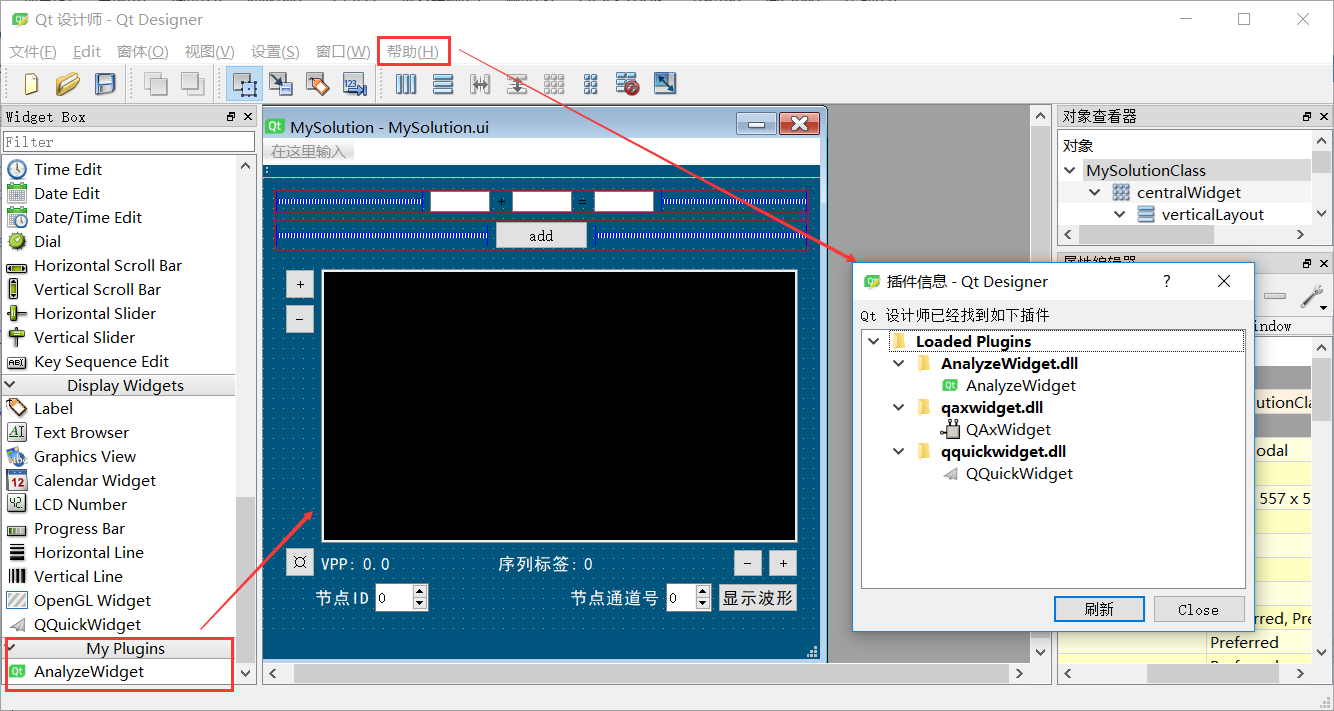The image size is (1334, 711).
Task: Open the 文件(F) menu
Action: click(33, 52)
